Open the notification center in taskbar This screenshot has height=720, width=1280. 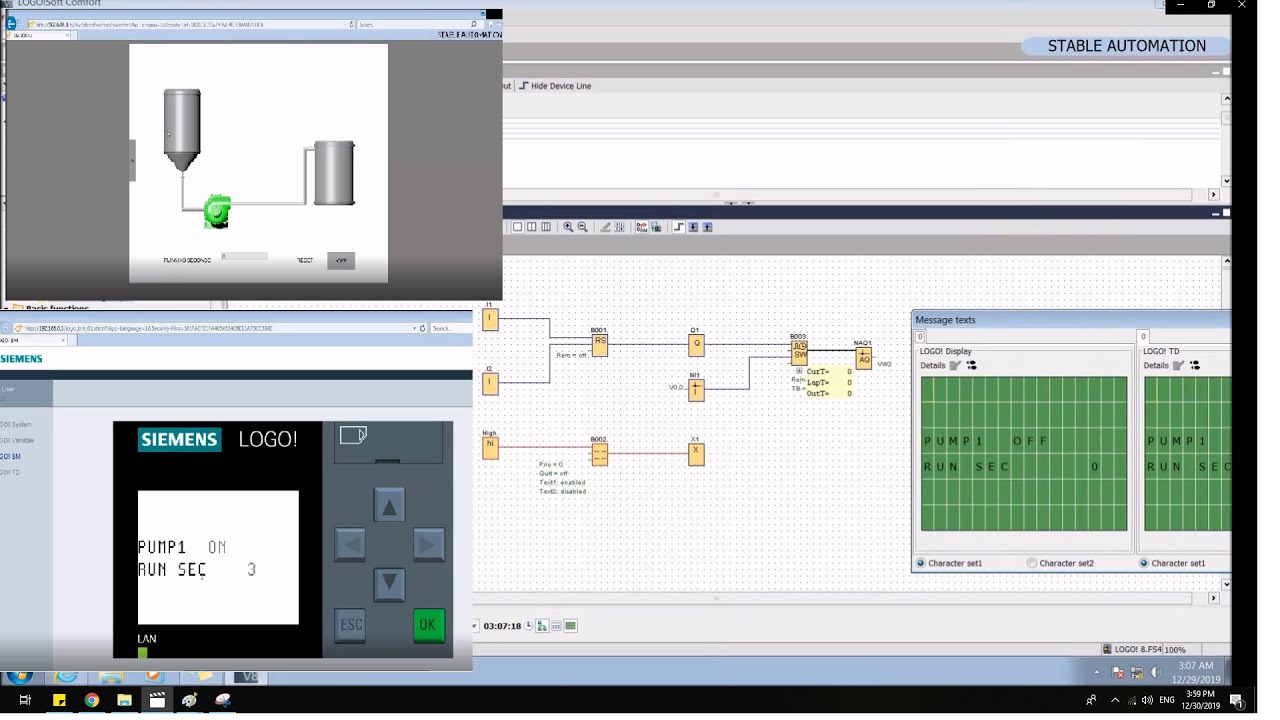(1237, 701)
